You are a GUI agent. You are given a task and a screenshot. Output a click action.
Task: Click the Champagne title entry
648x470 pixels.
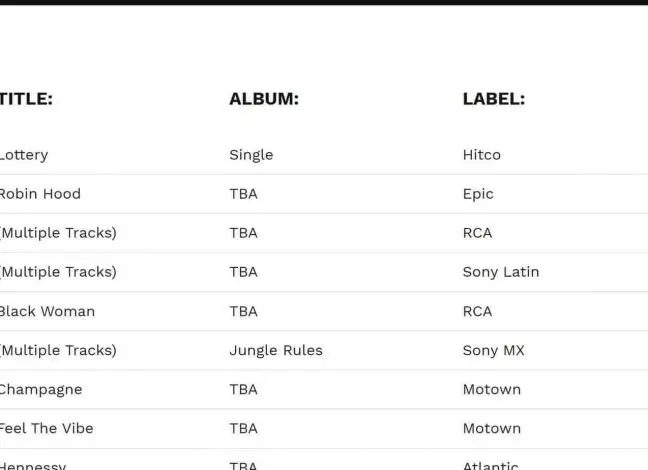click(x=41, y=389)
